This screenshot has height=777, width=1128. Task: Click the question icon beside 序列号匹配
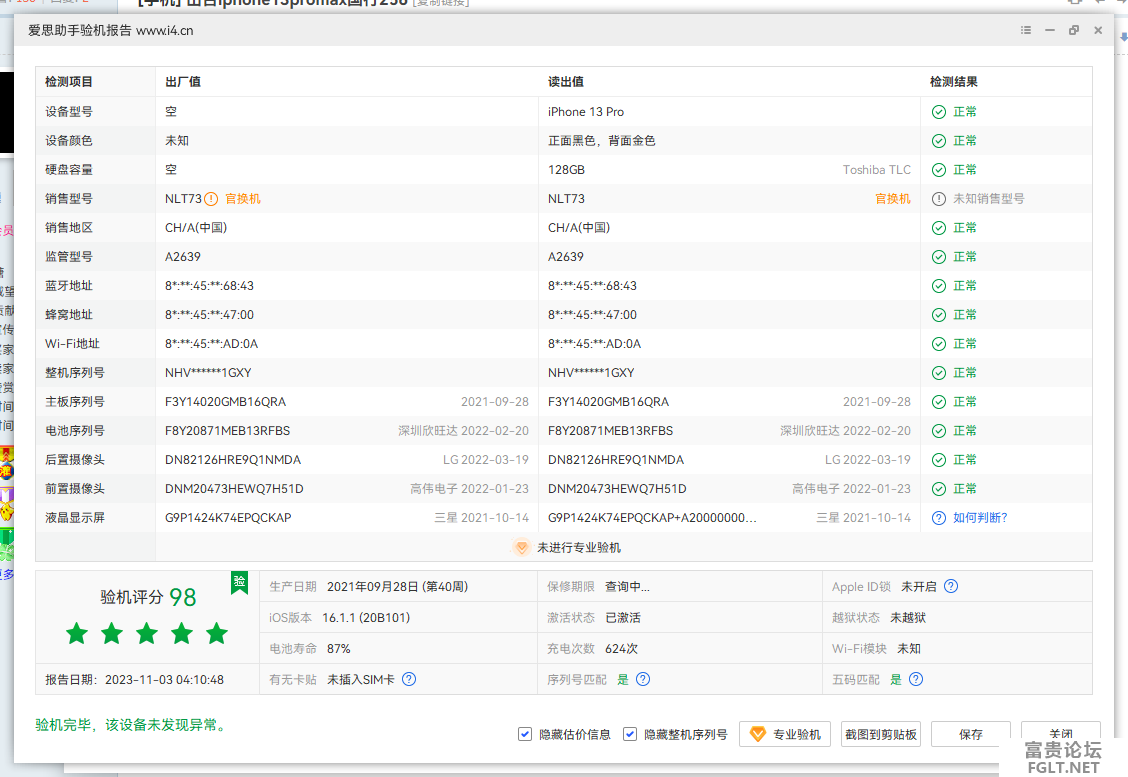click(x=643, y=679)
